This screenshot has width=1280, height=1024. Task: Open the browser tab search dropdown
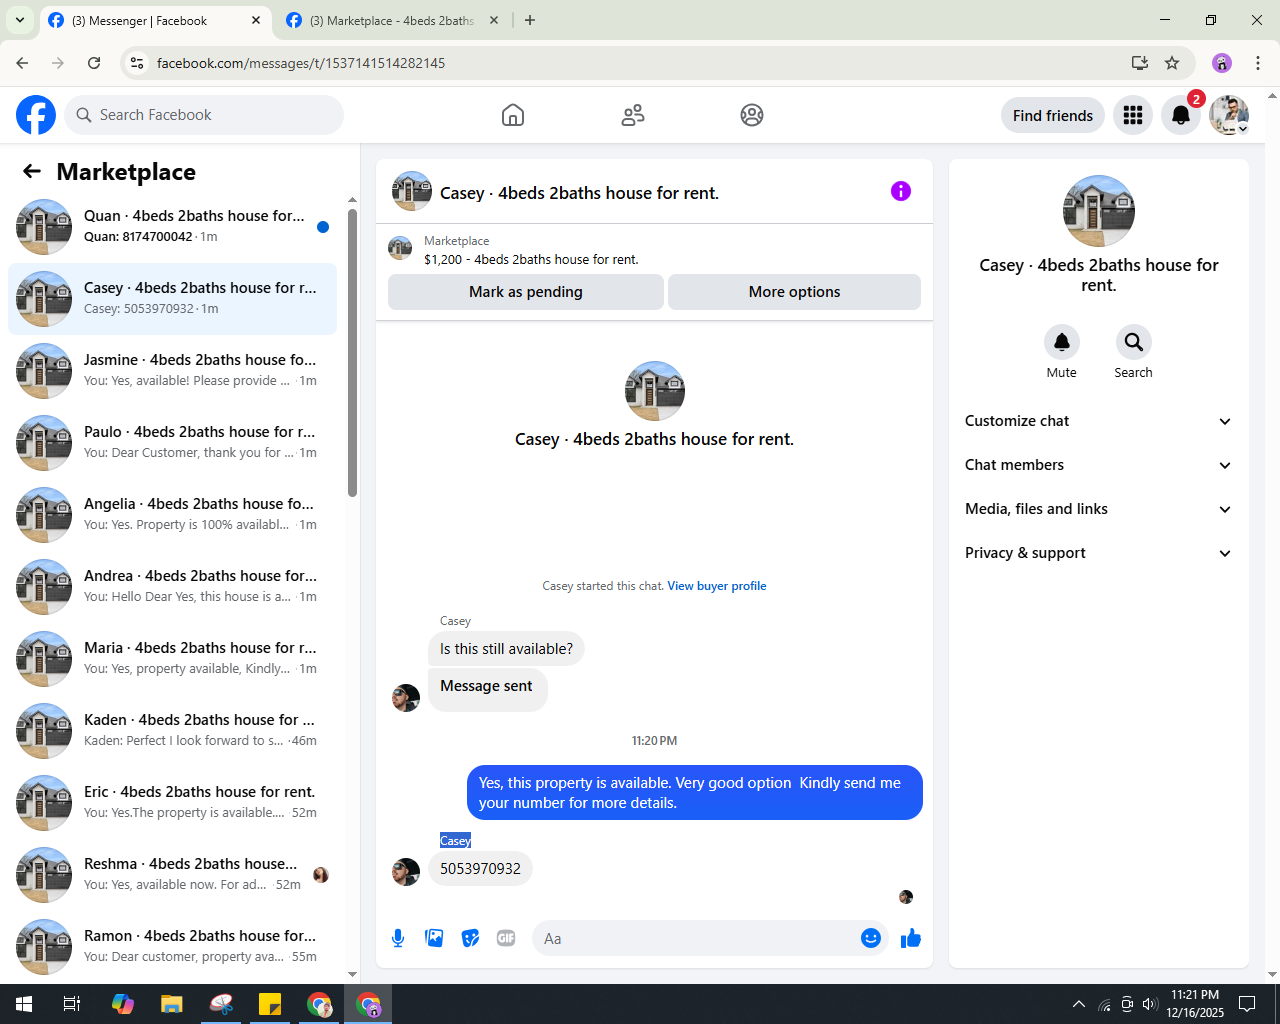pos(19,20)
